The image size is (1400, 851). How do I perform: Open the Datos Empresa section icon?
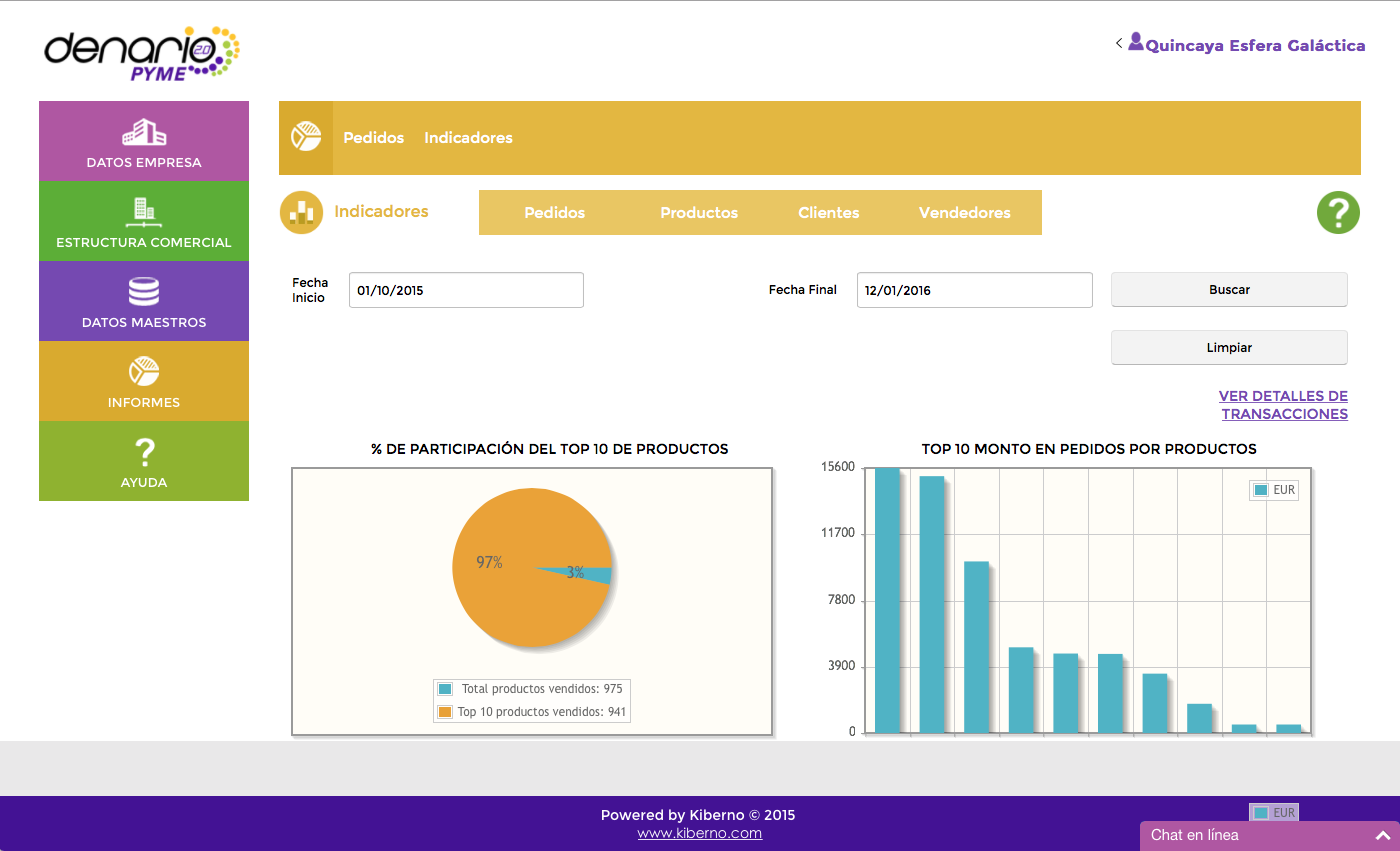[x=143, y=132]
